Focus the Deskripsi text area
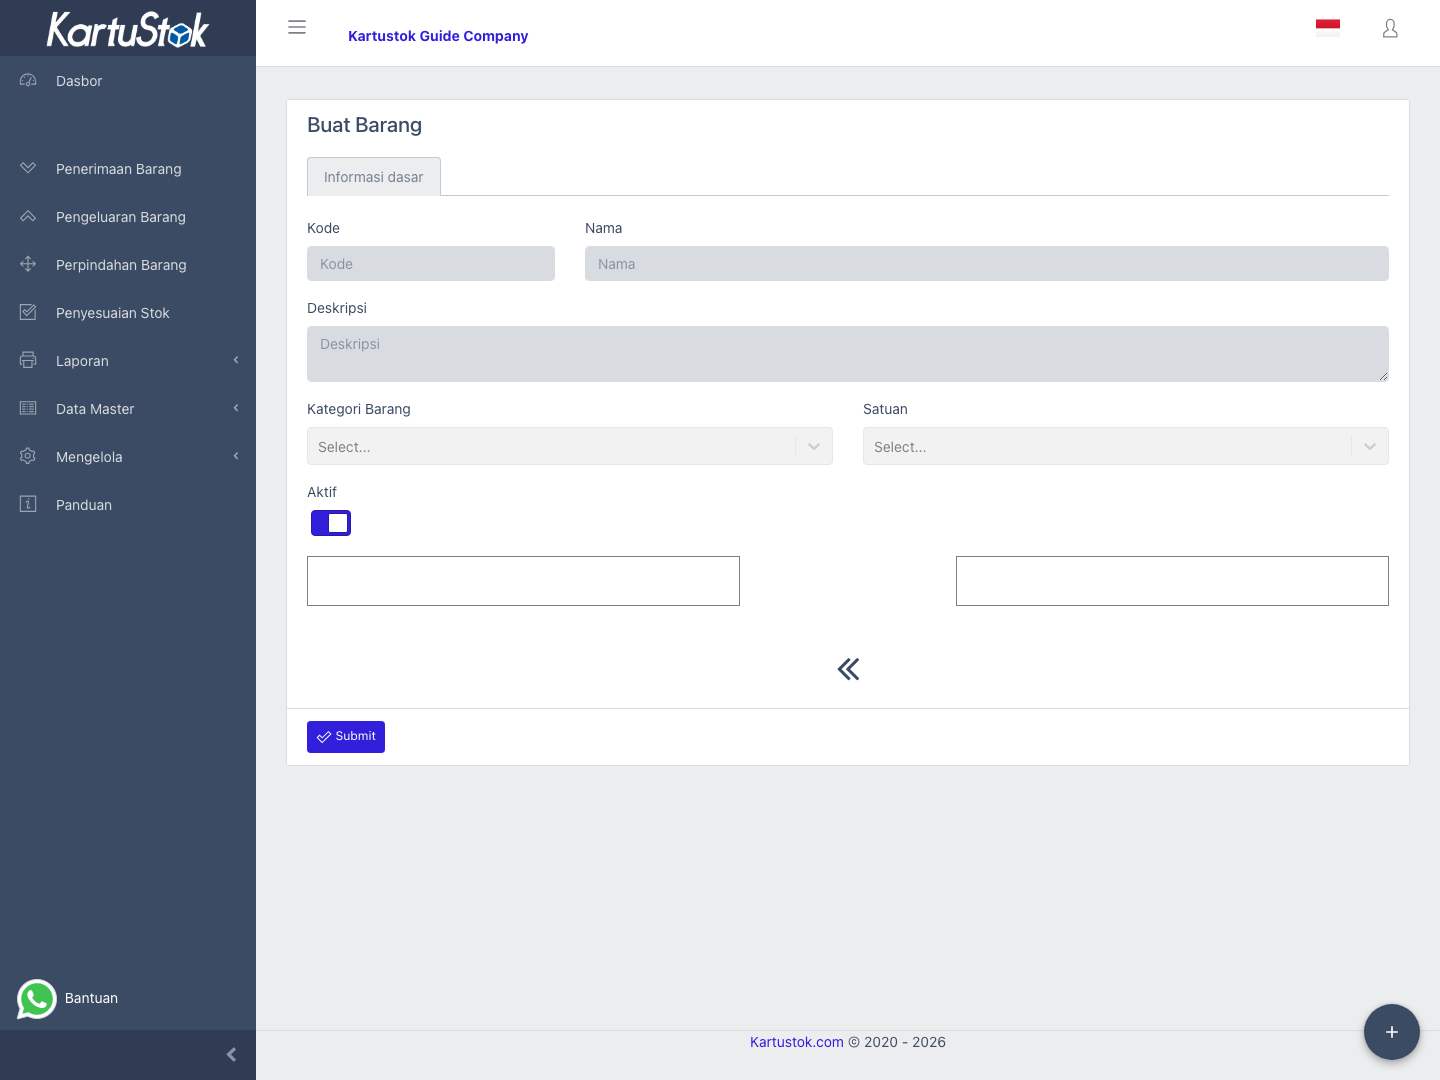 coord(848,354)
